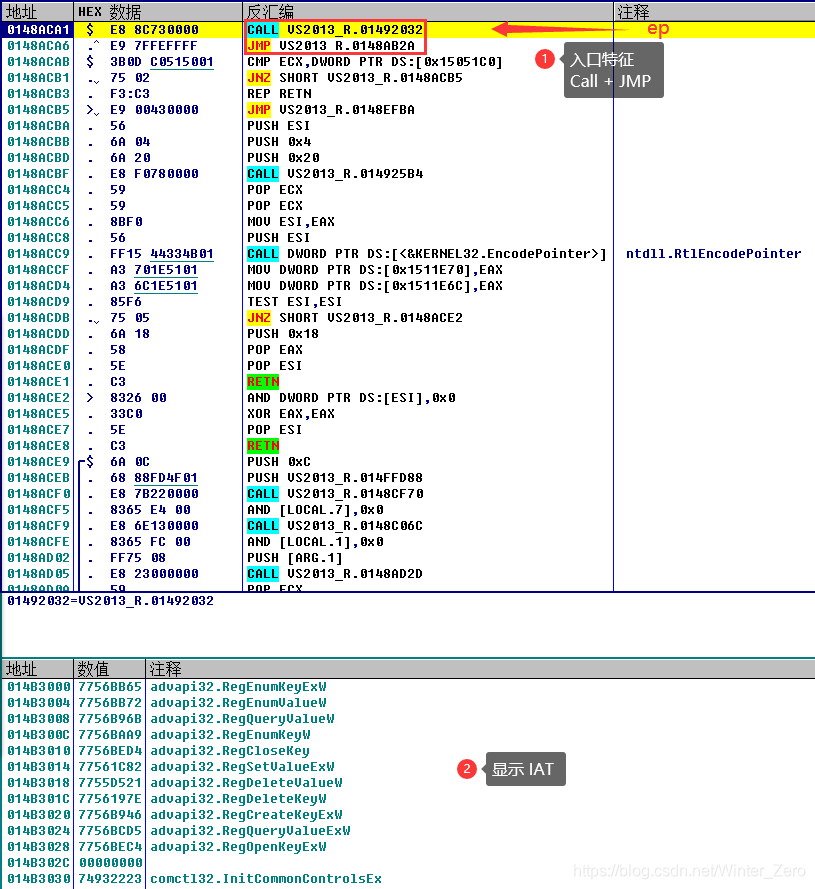This screenshot has height=889, width=815.
Task: Click the 数值 column header in dump pane
Action: pos(109,669)
